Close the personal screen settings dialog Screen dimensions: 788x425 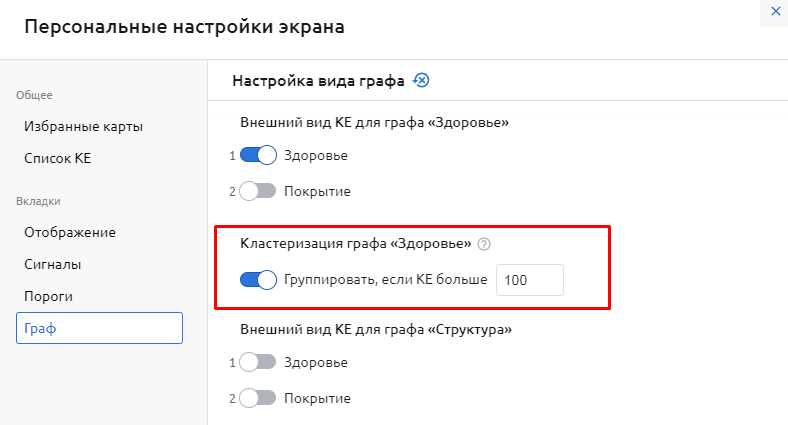coord(775,10)
